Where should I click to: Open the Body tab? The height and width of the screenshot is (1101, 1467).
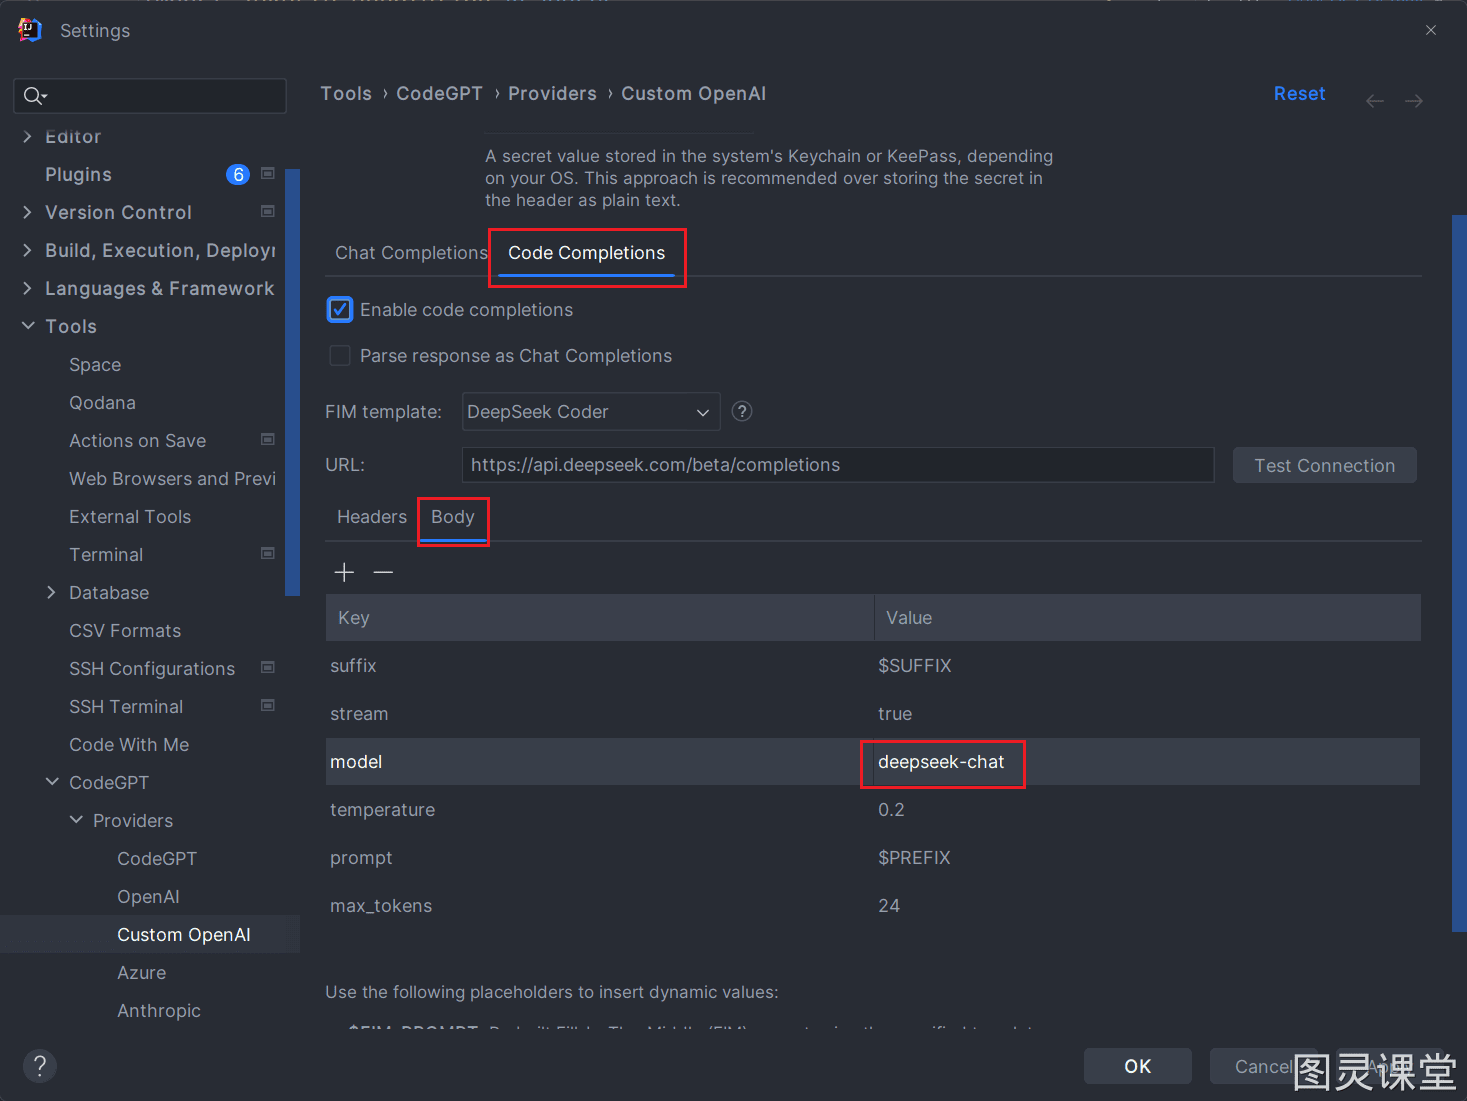tap(453, 517)
